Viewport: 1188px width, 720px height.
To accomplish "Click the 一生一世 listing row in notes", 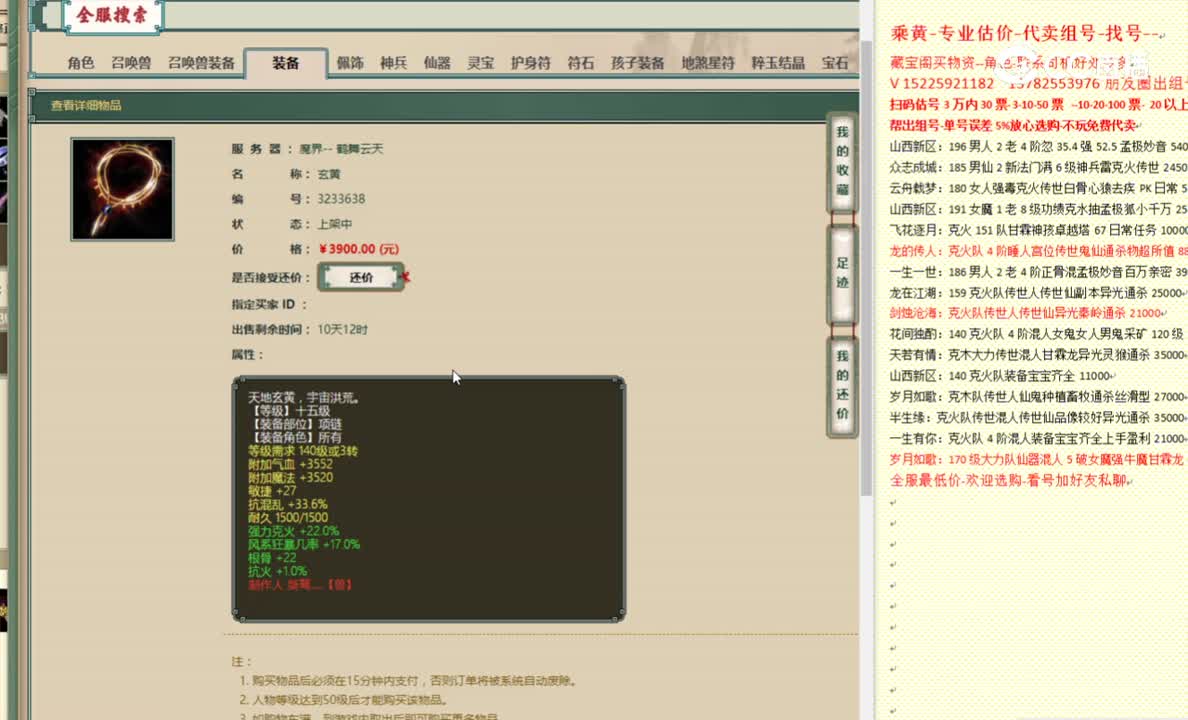I will tap(1039, 271).
